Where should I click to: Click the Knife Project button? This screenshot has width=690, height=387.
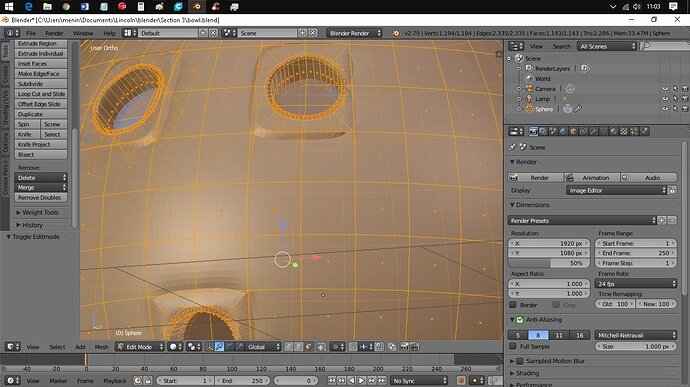click(x=41, y=144)
